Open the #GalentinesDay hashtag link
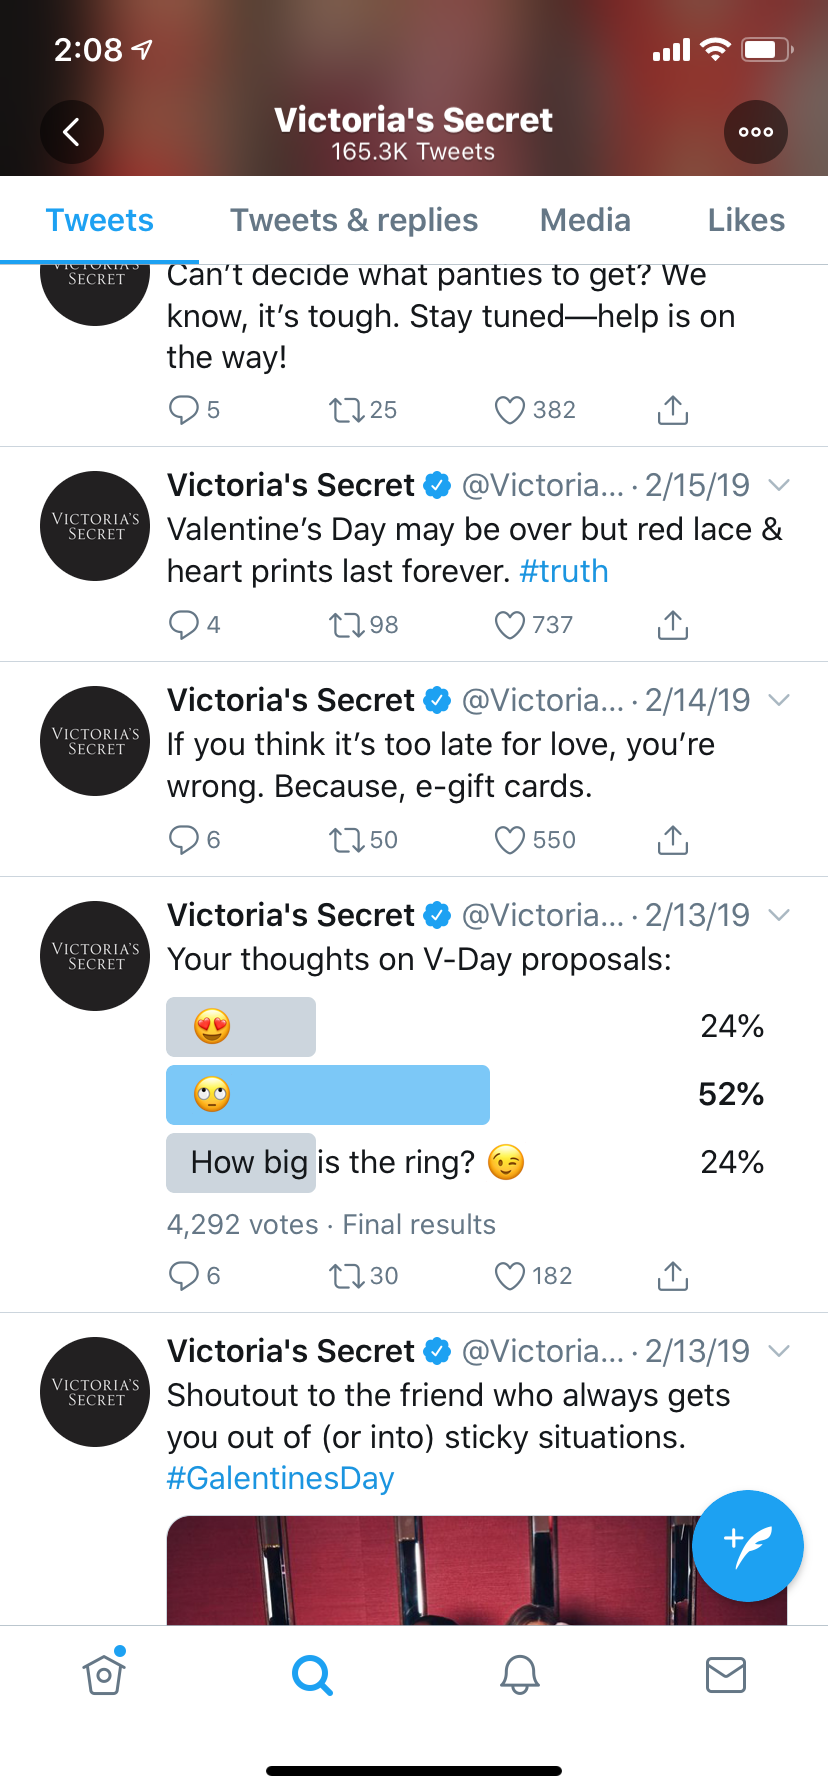 (x=281, y=1478)
